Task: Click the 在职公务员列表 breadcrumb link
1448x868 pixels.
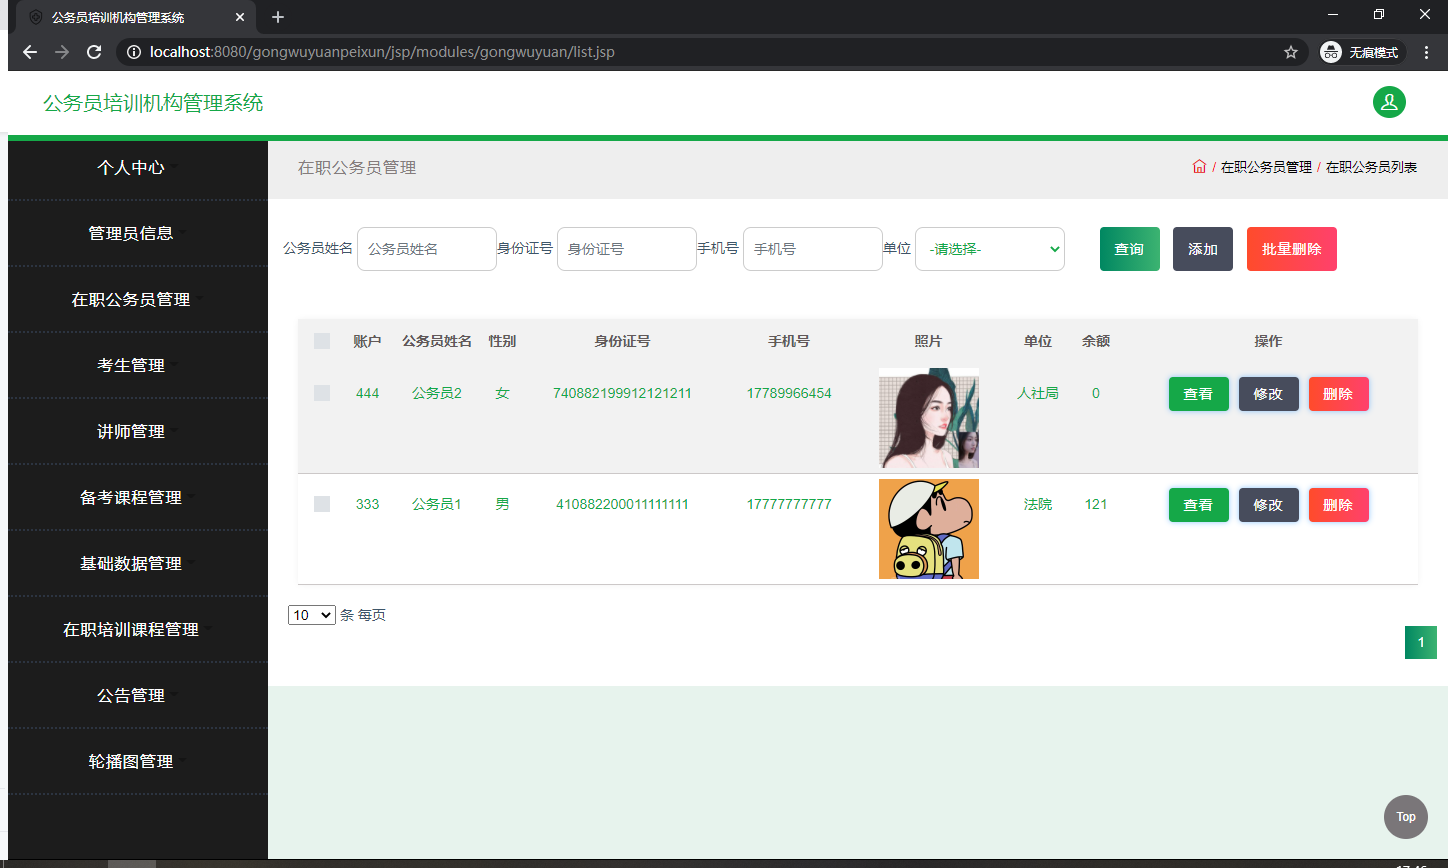Action: coord(1372,167)
